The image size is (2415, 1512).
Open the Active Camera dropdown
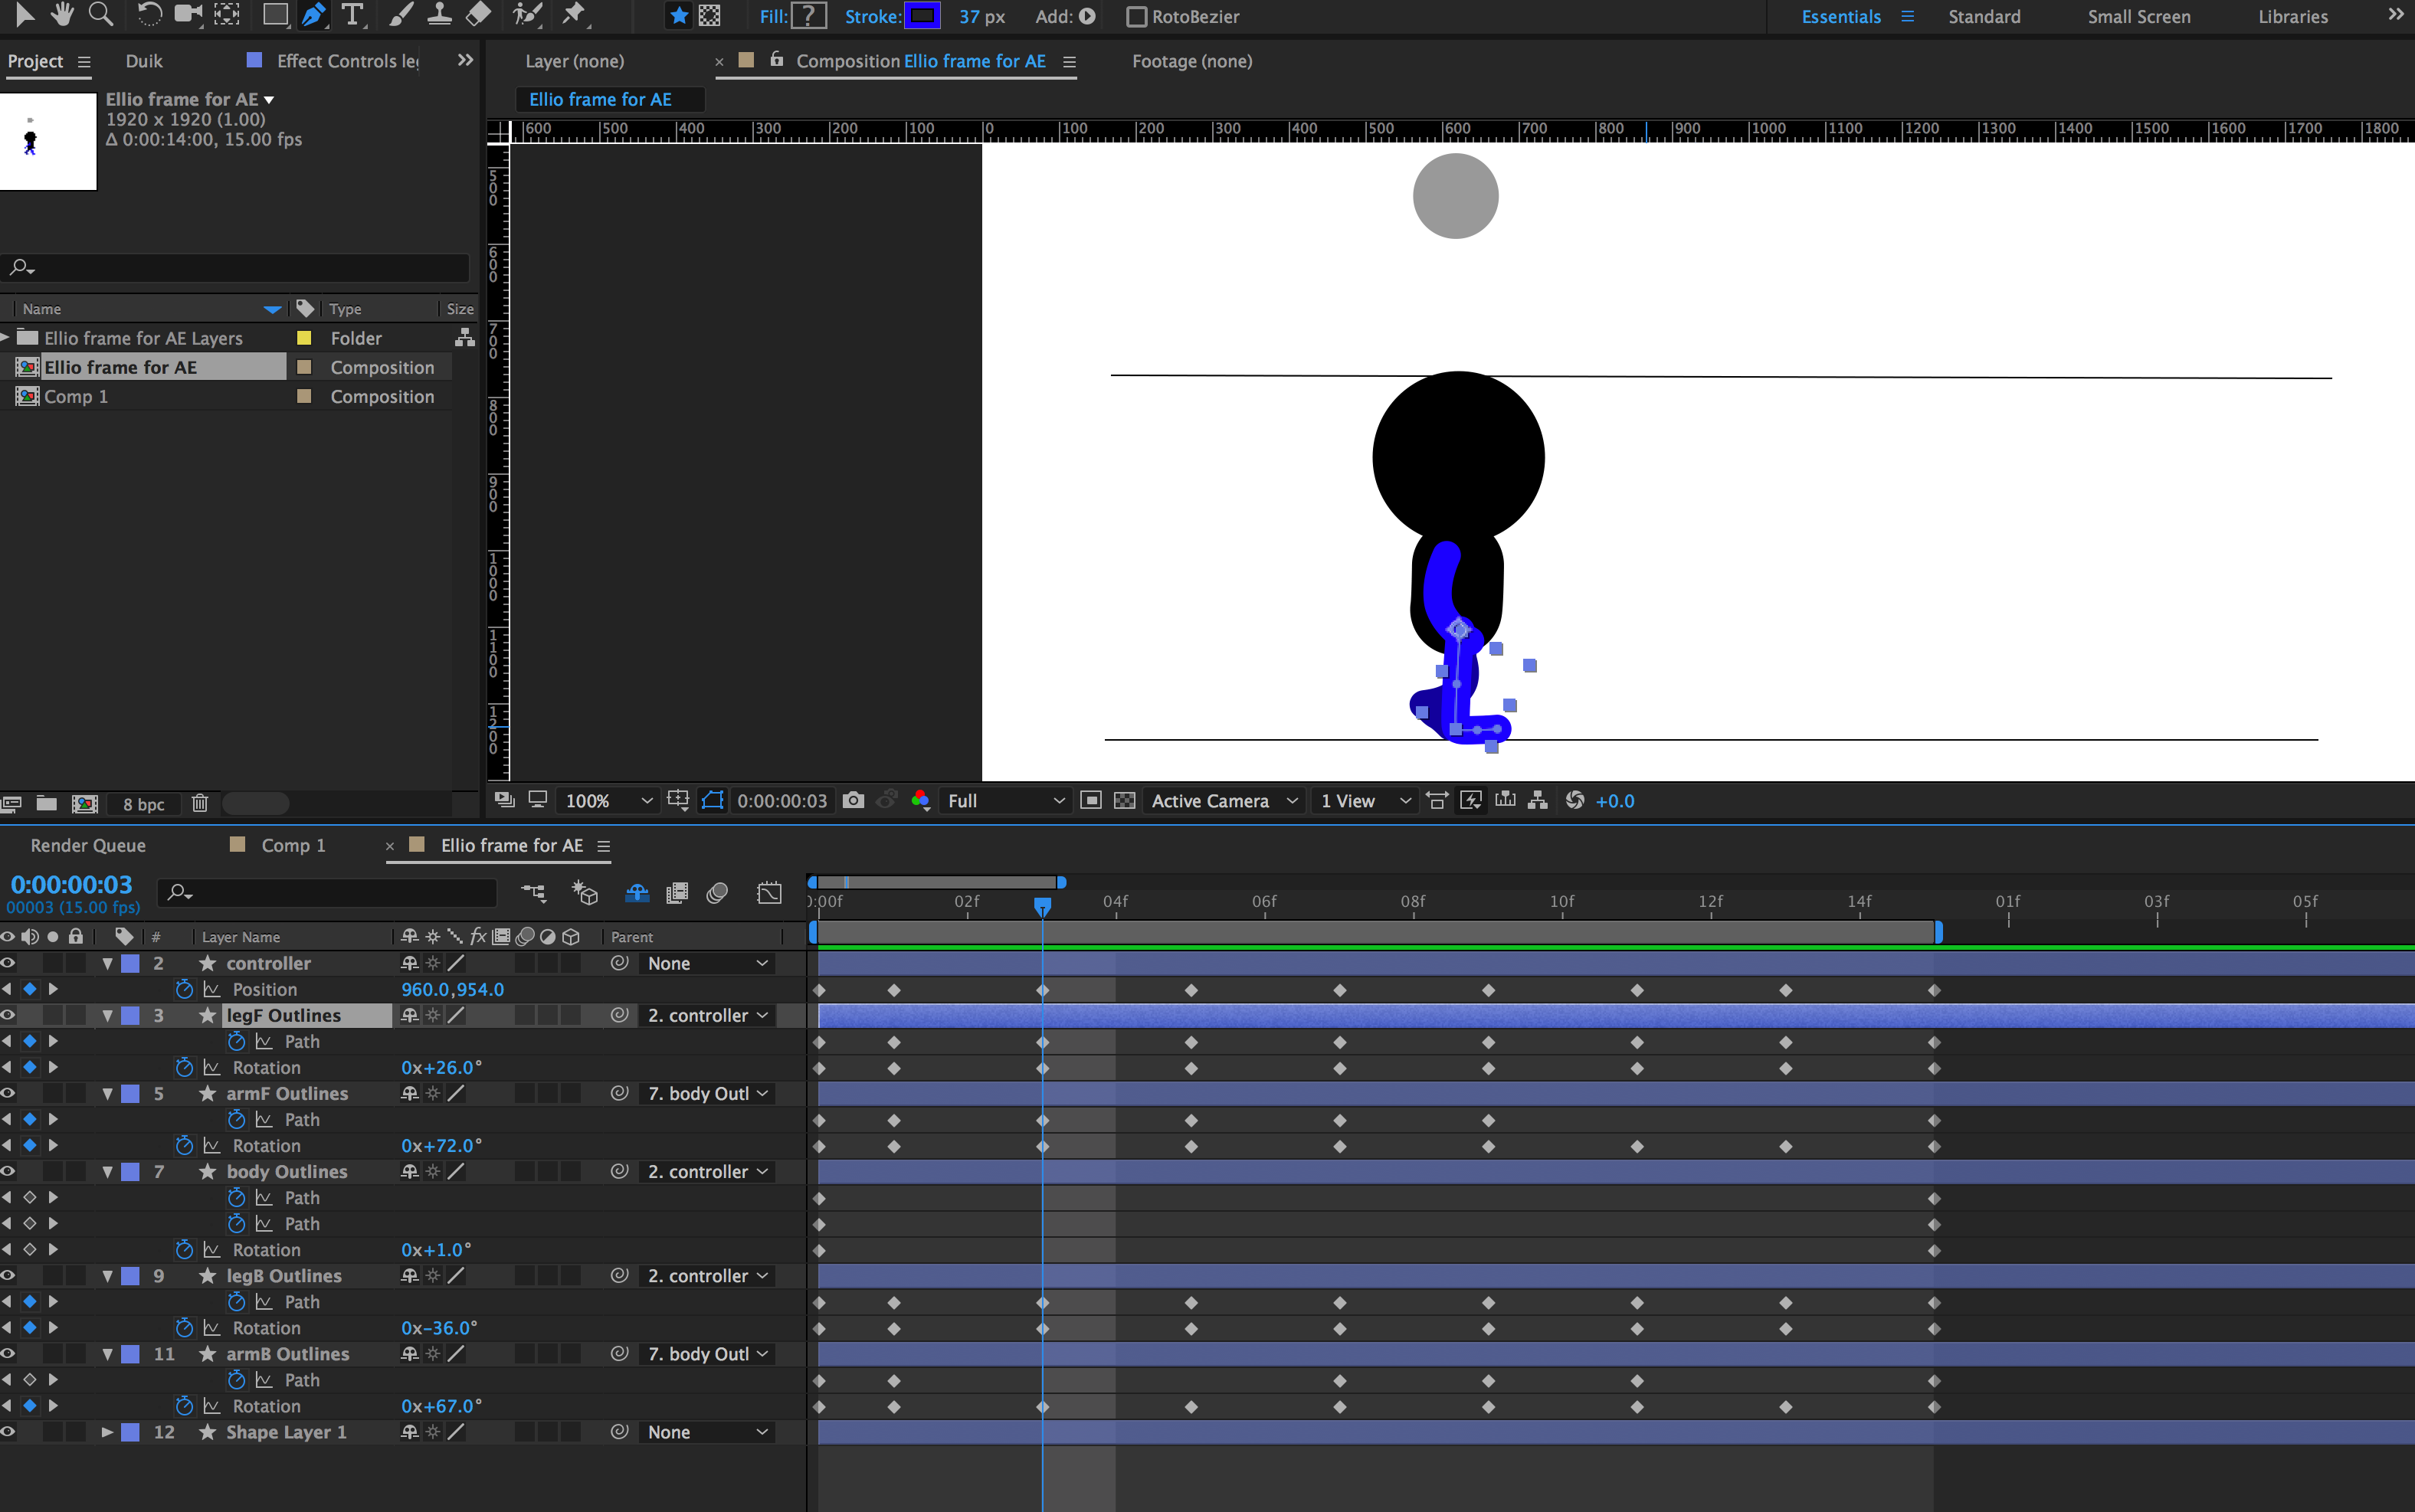coord(1222,800)
